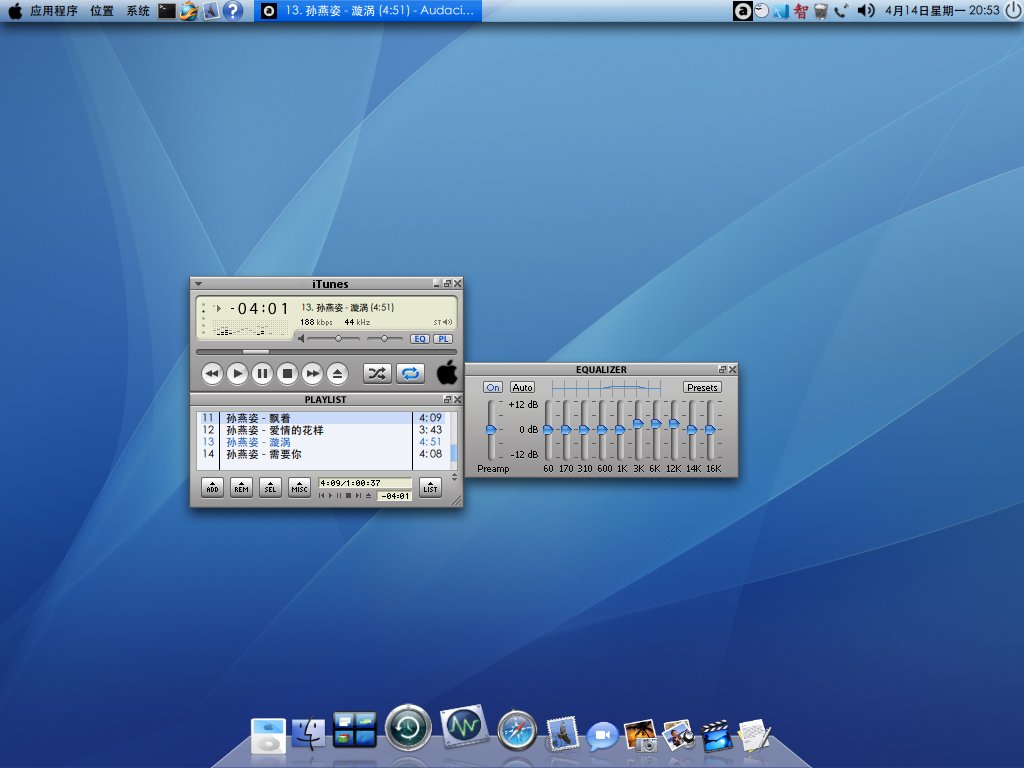Open the Time Machine clock dock icon

click(x=408, y=728)
